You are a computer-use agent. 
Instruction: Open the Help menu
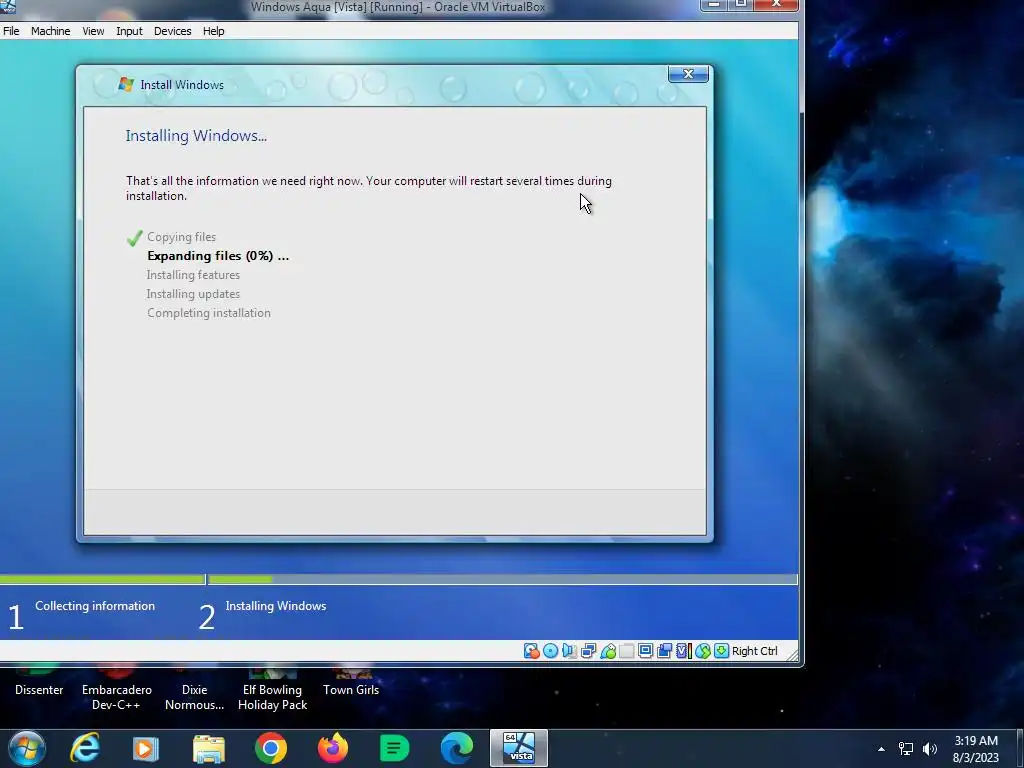pos(213,31)
